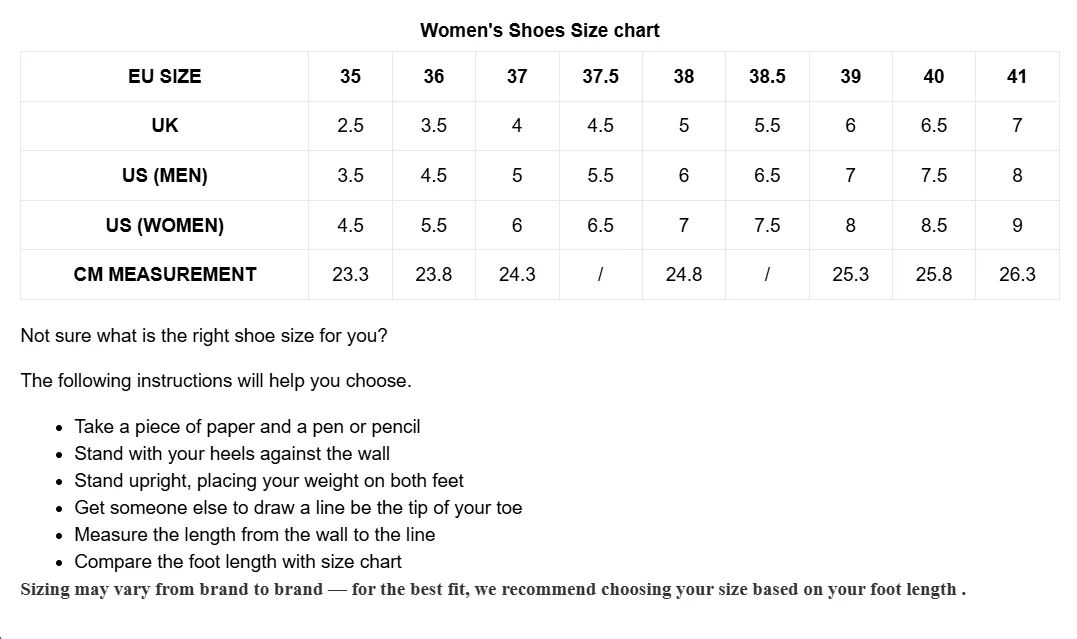
Task: Click the "Women's Shoes Size chart" title
Action: click(539, 30)
